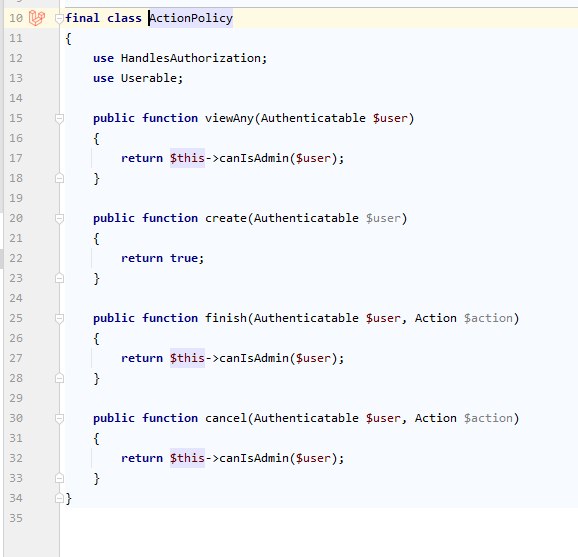Click the 'function' keyword on line 30
This screenshot has height=557, width=578.
pyautogui.click(x=170, y=418)
